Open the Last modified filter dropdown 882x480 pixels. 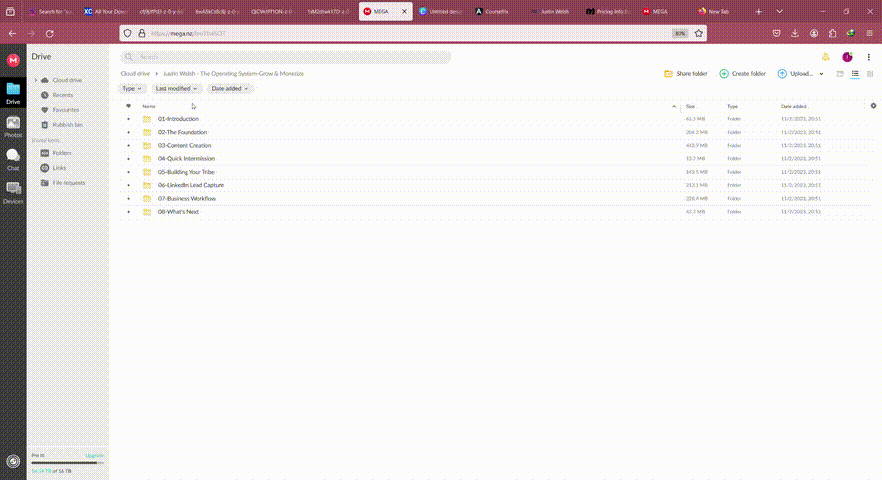pos(177,88)
